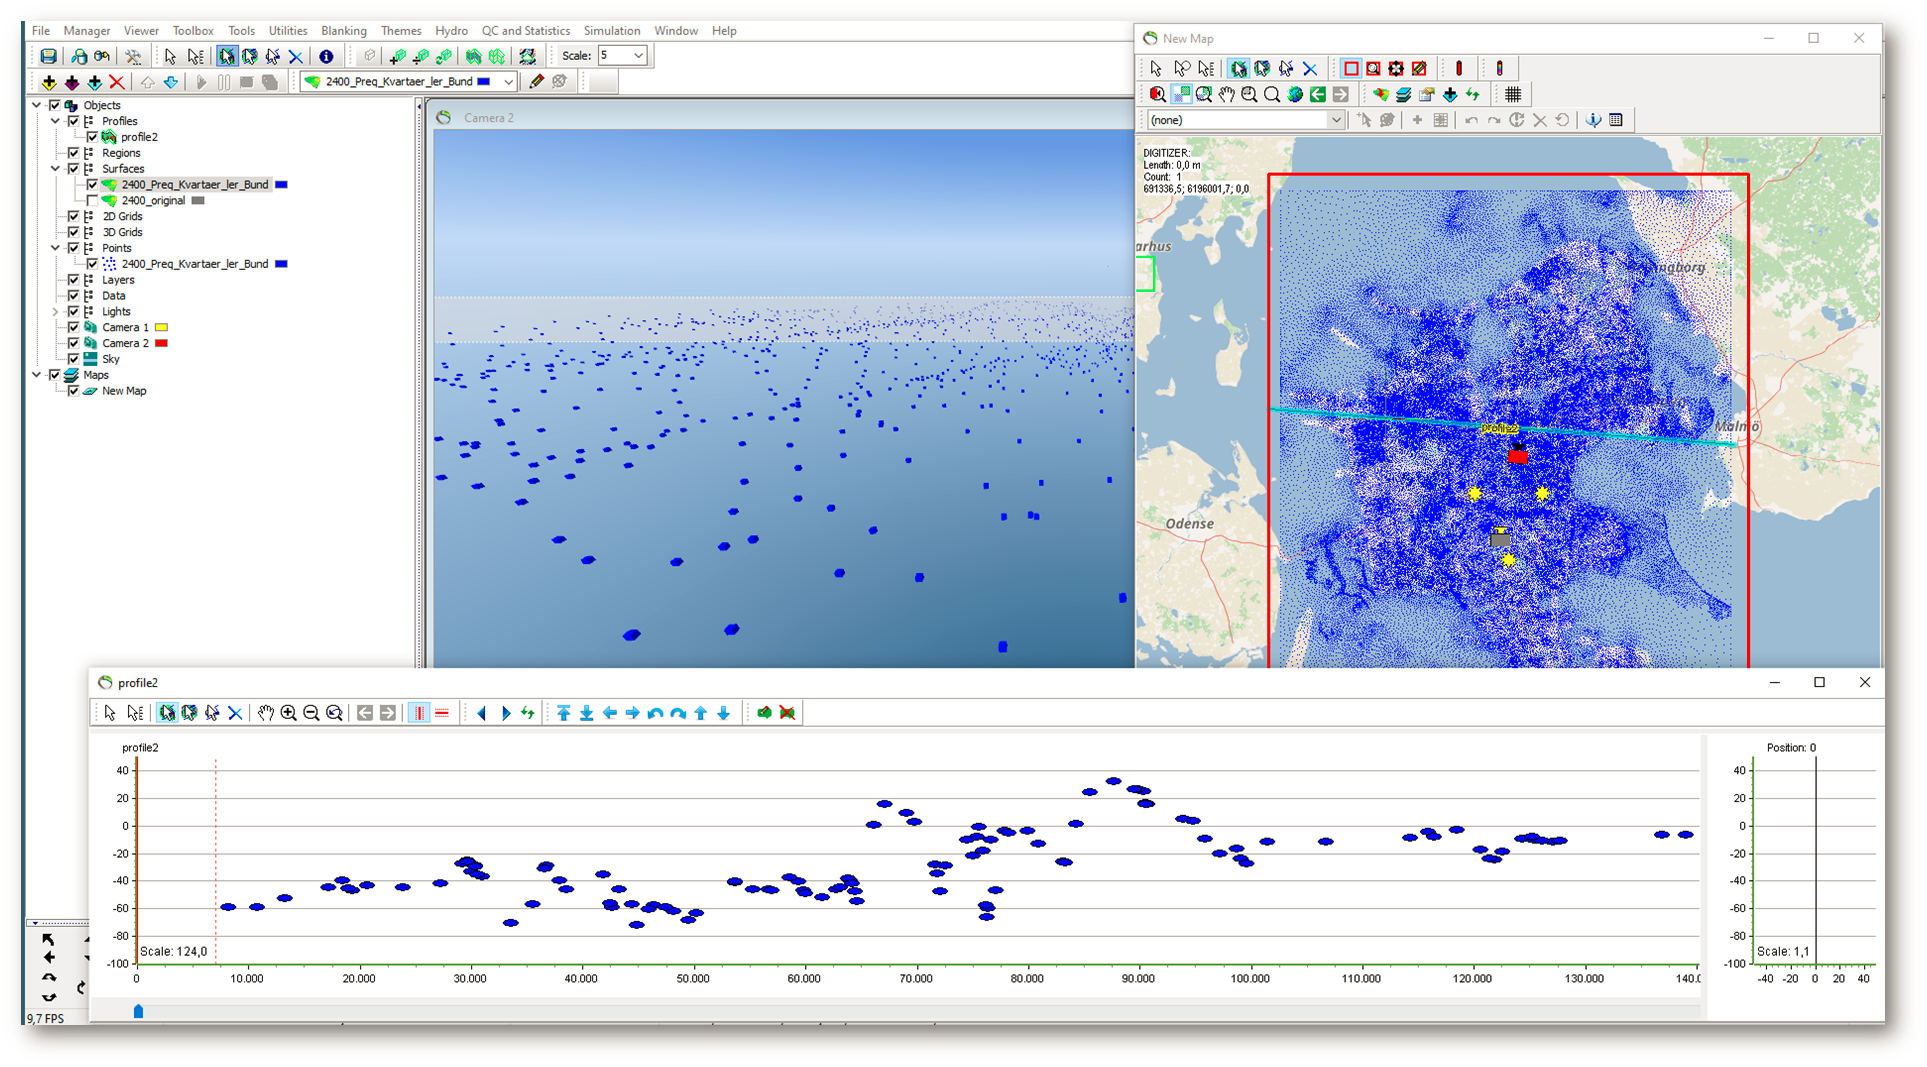Image resolution: width=1927 pixels, height=1067 pixels.
Task: Collapse the Objects tree node
Action: click(37, 105)
